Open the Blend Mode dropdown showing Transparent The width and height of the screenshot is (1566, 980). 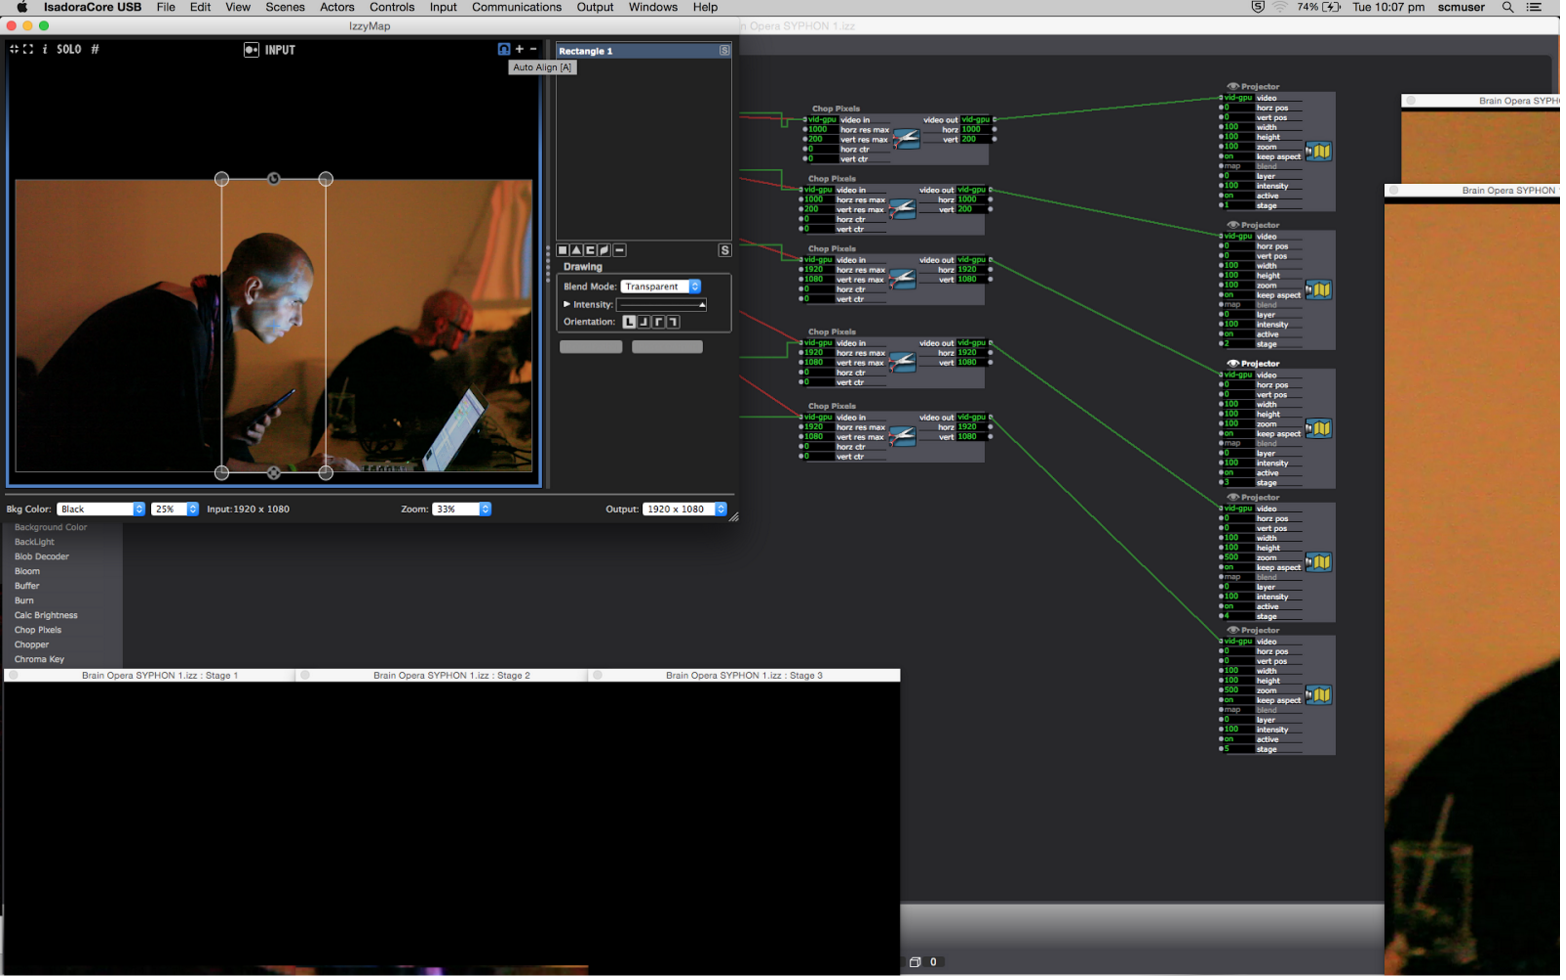pyautogui.click(x=660, y=286)
